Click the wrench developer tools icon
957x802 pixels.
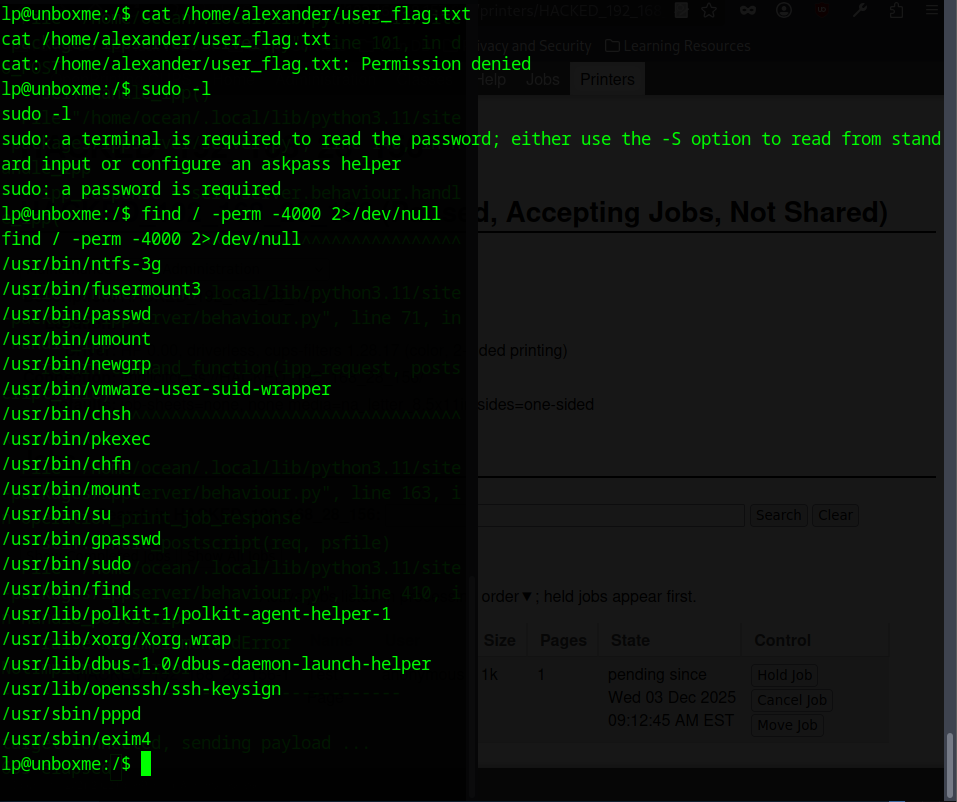click(859, 11)
